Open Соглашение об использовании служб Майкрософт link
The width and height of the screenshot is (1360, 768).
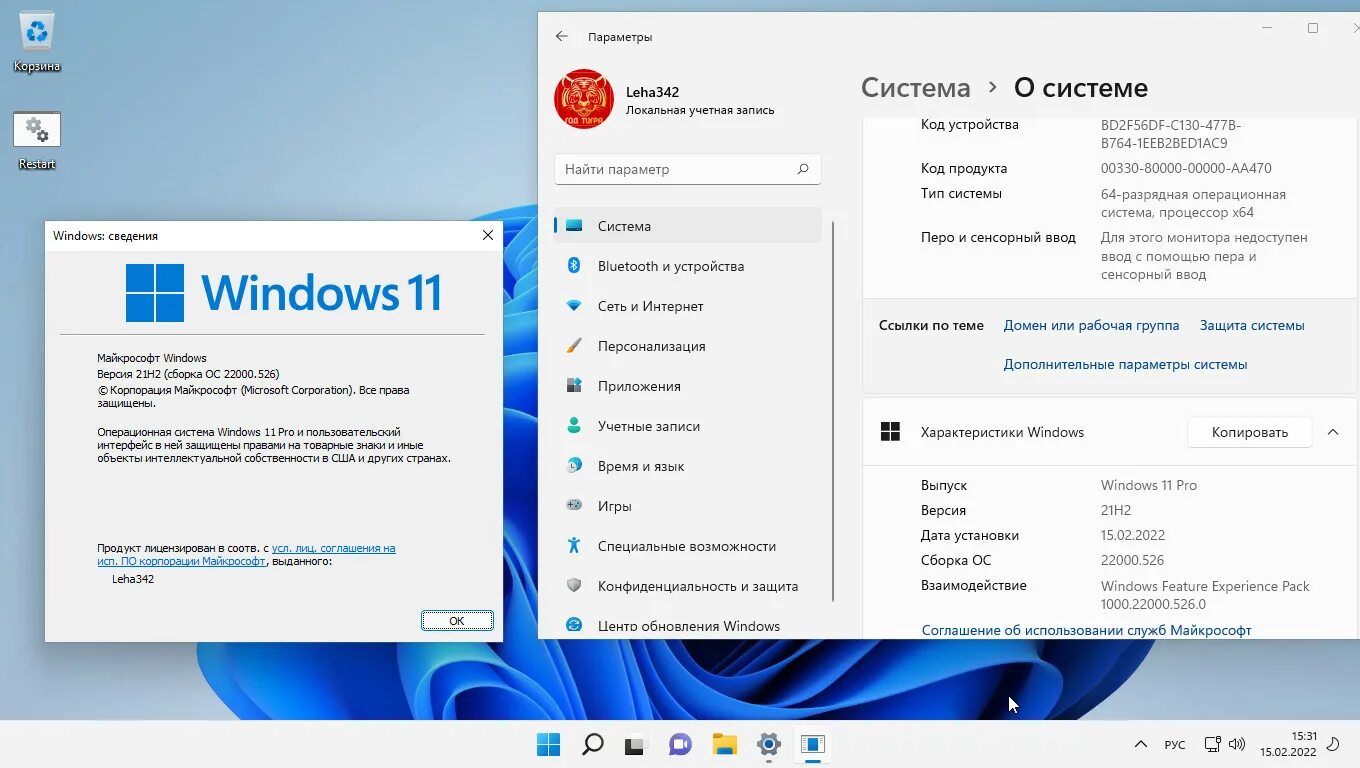[1086, 630]
